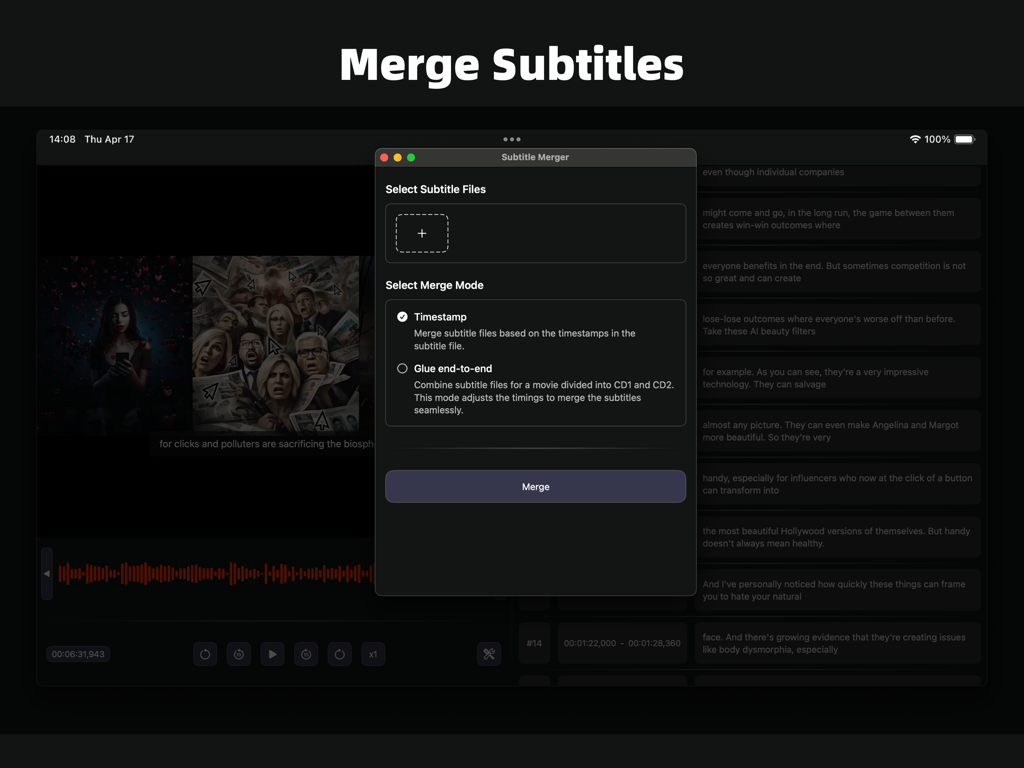The image size is (1024, 768).
Task: Click the loop icon right of skip-forward
Action: point(339,654)
